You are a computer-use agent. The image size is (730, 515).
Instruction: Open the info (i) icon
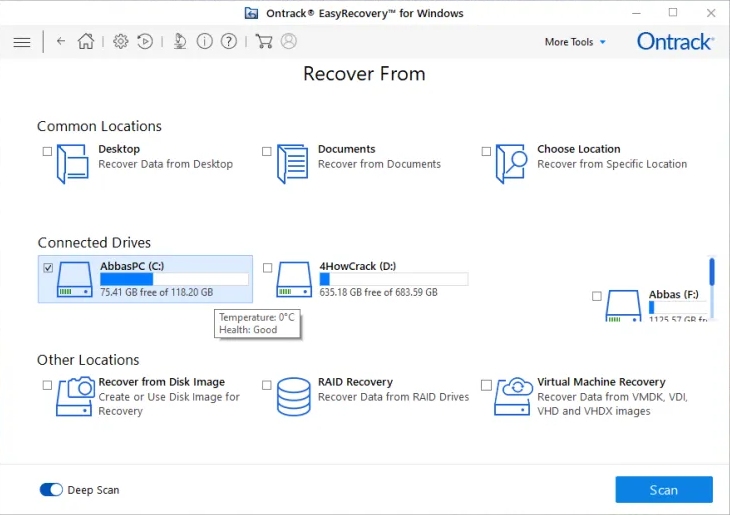tap(204, 41)
